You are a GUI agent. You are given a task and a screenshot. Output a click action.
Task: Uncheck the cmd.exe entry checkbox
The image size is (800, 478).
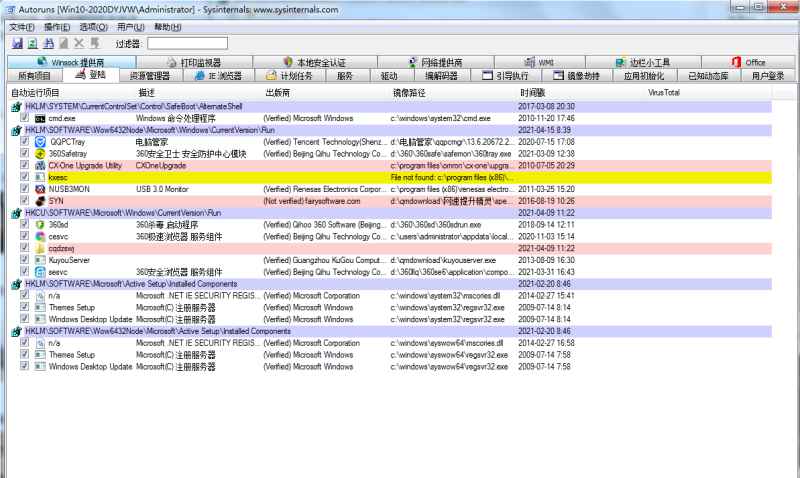click(24, 118)
